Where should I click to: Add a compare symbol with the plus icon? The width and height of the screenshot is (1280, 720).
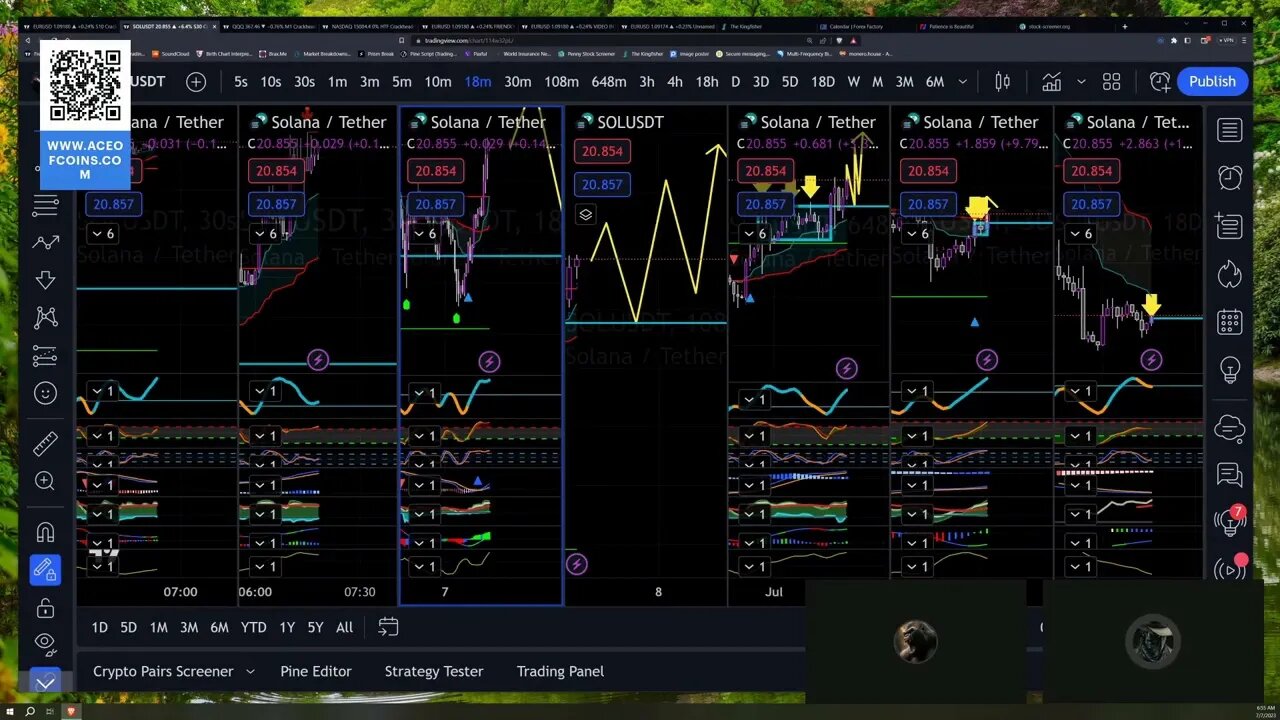(x=196, y=82)
